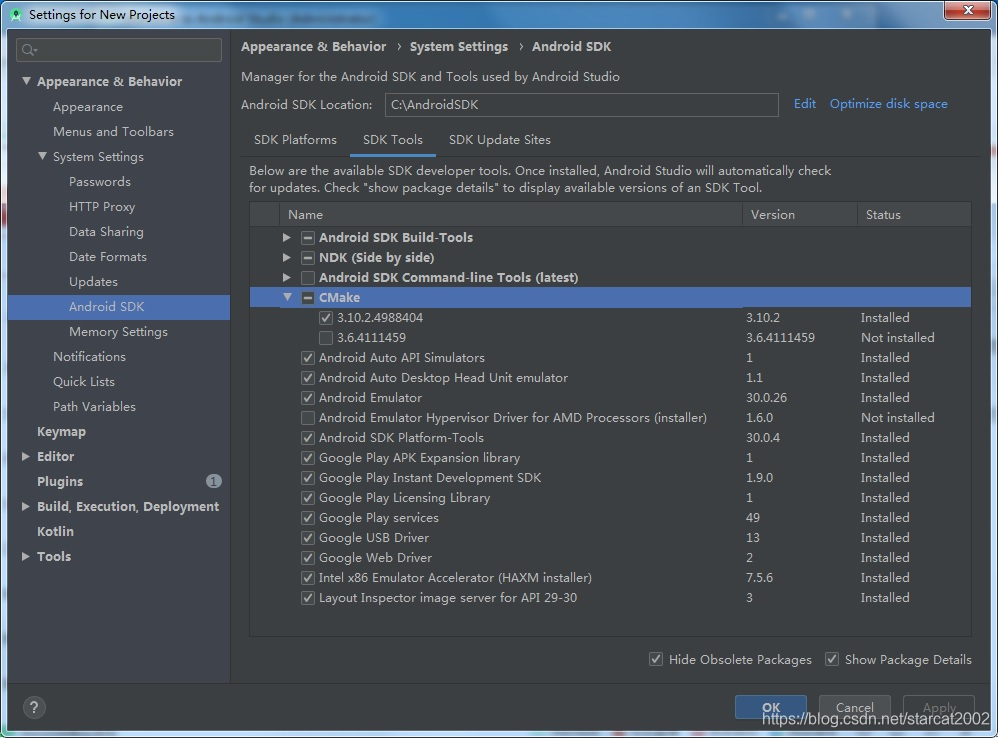The width and height of the screenshot is (1000, 738).
Task: Open Data Sharing settings
Action: point(106,232)
